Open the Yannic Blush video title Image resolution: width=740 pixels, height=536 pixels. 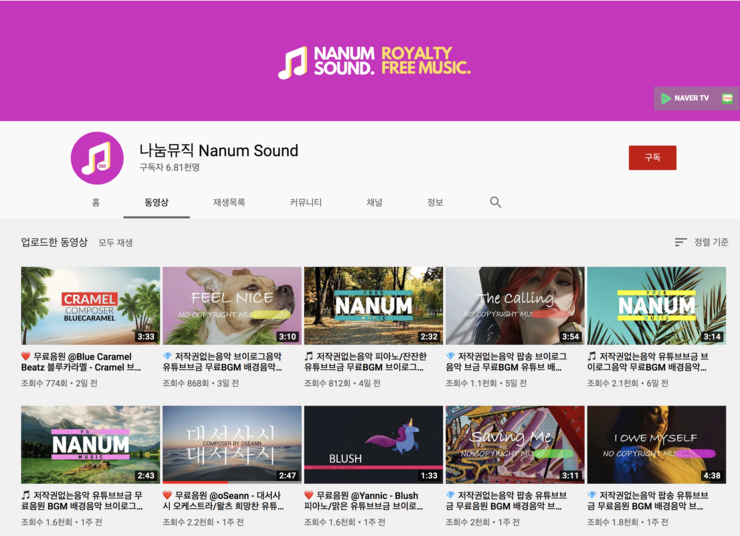click(364, 501)
